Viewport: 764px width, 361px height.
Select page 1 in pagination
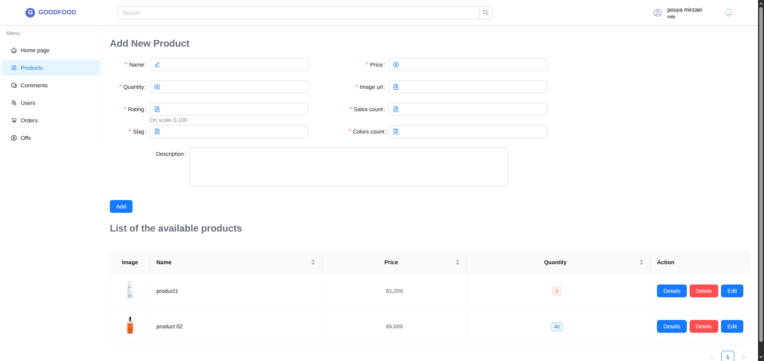[727, 357]
